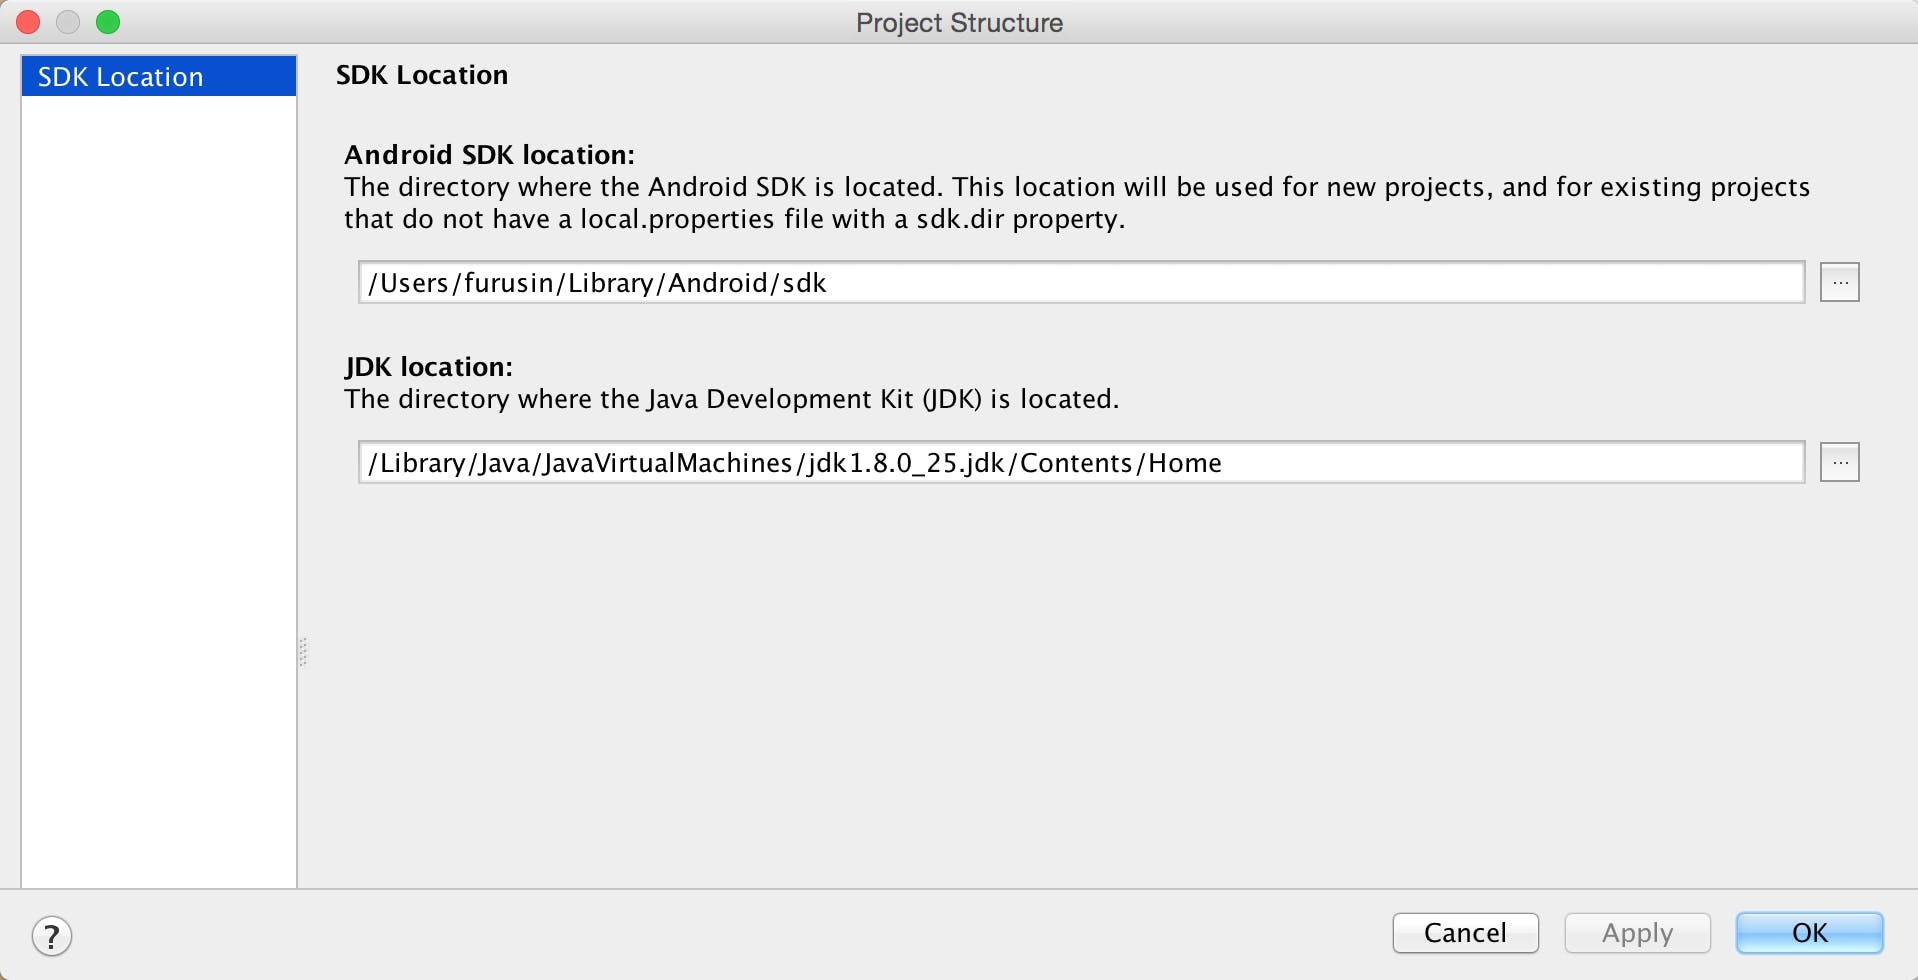
Task: Open browse dialog for JDK location
Action: (1839, 463)
